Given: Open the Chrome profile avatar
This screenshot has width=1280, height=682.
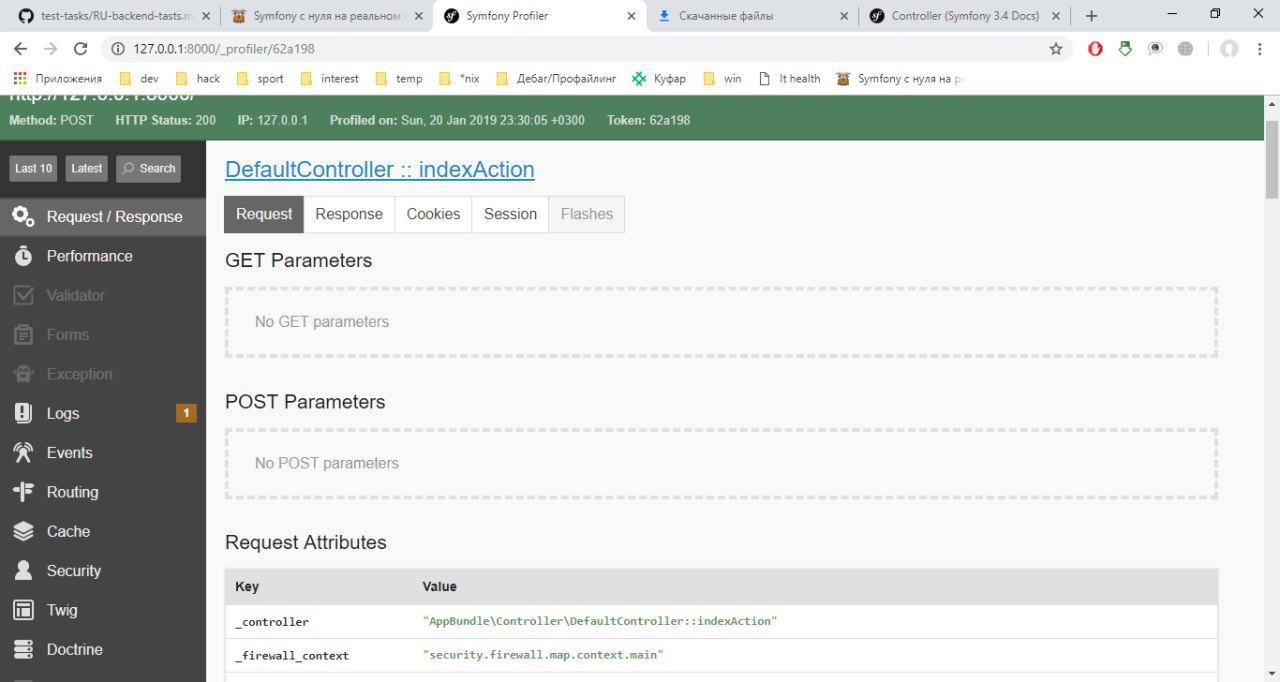Looking at the screenshot, I should [1229, 48].
